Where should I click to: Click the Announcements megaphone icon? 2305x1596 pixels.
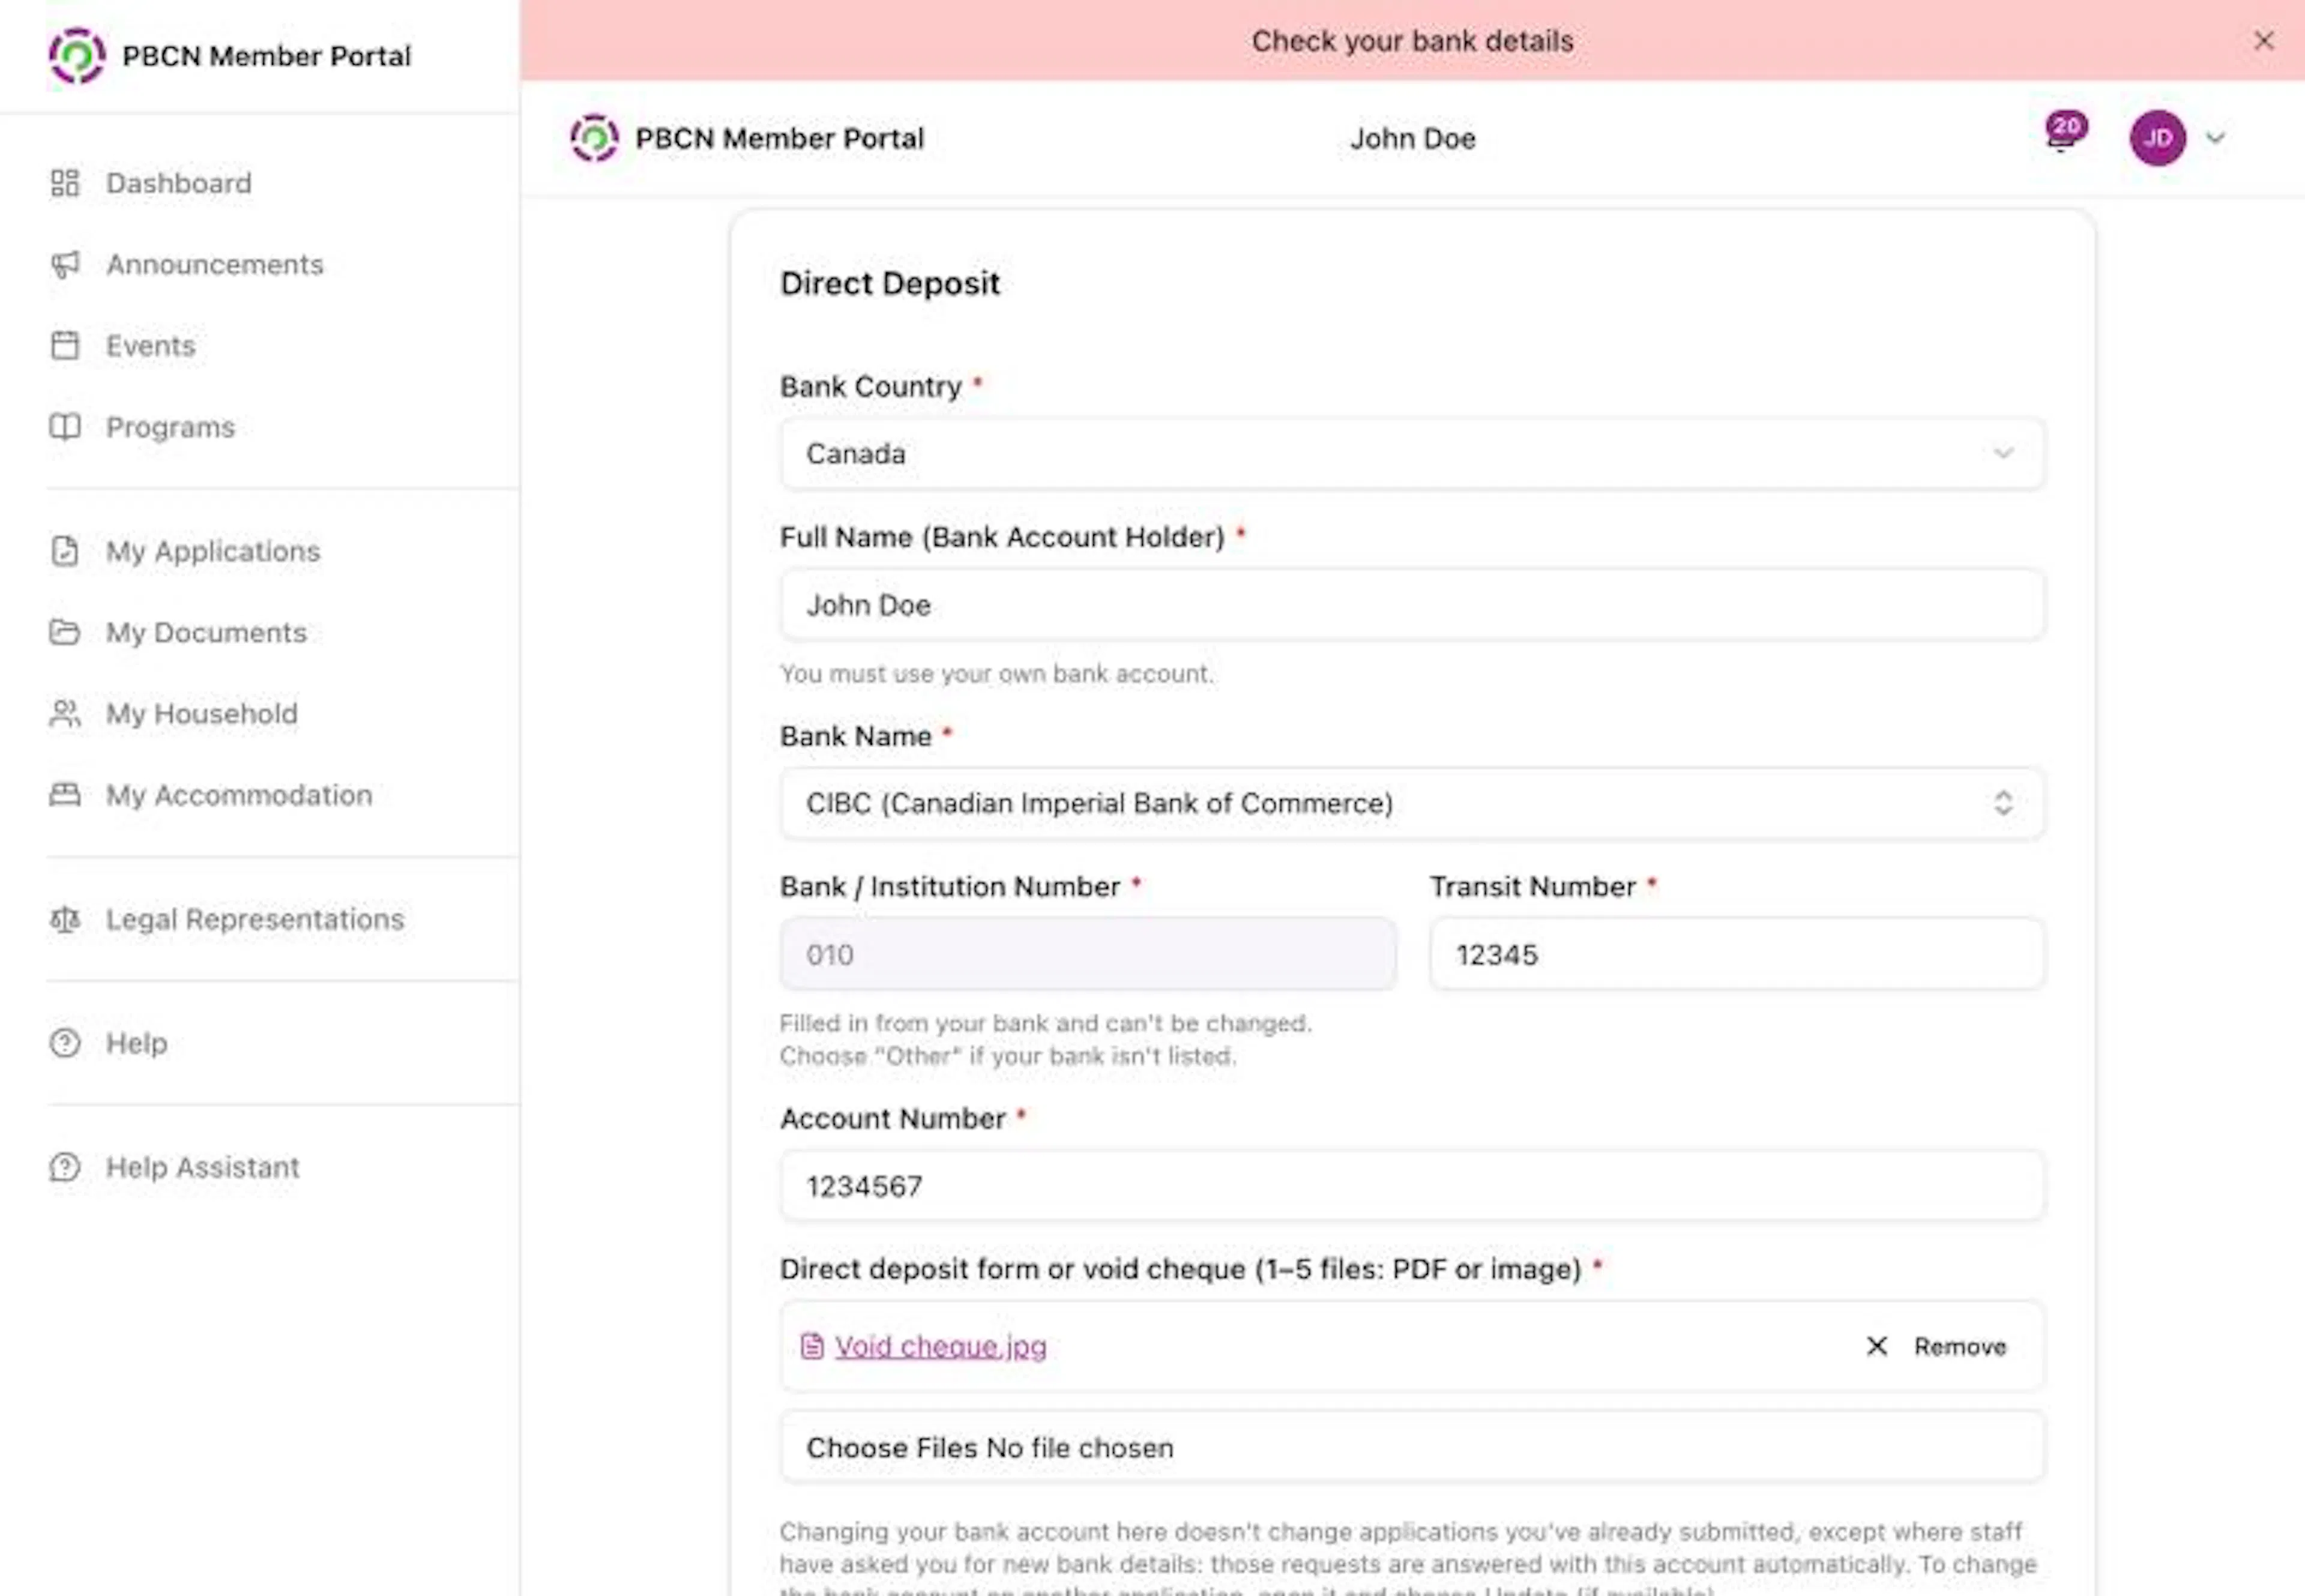(x=65, y=264)
